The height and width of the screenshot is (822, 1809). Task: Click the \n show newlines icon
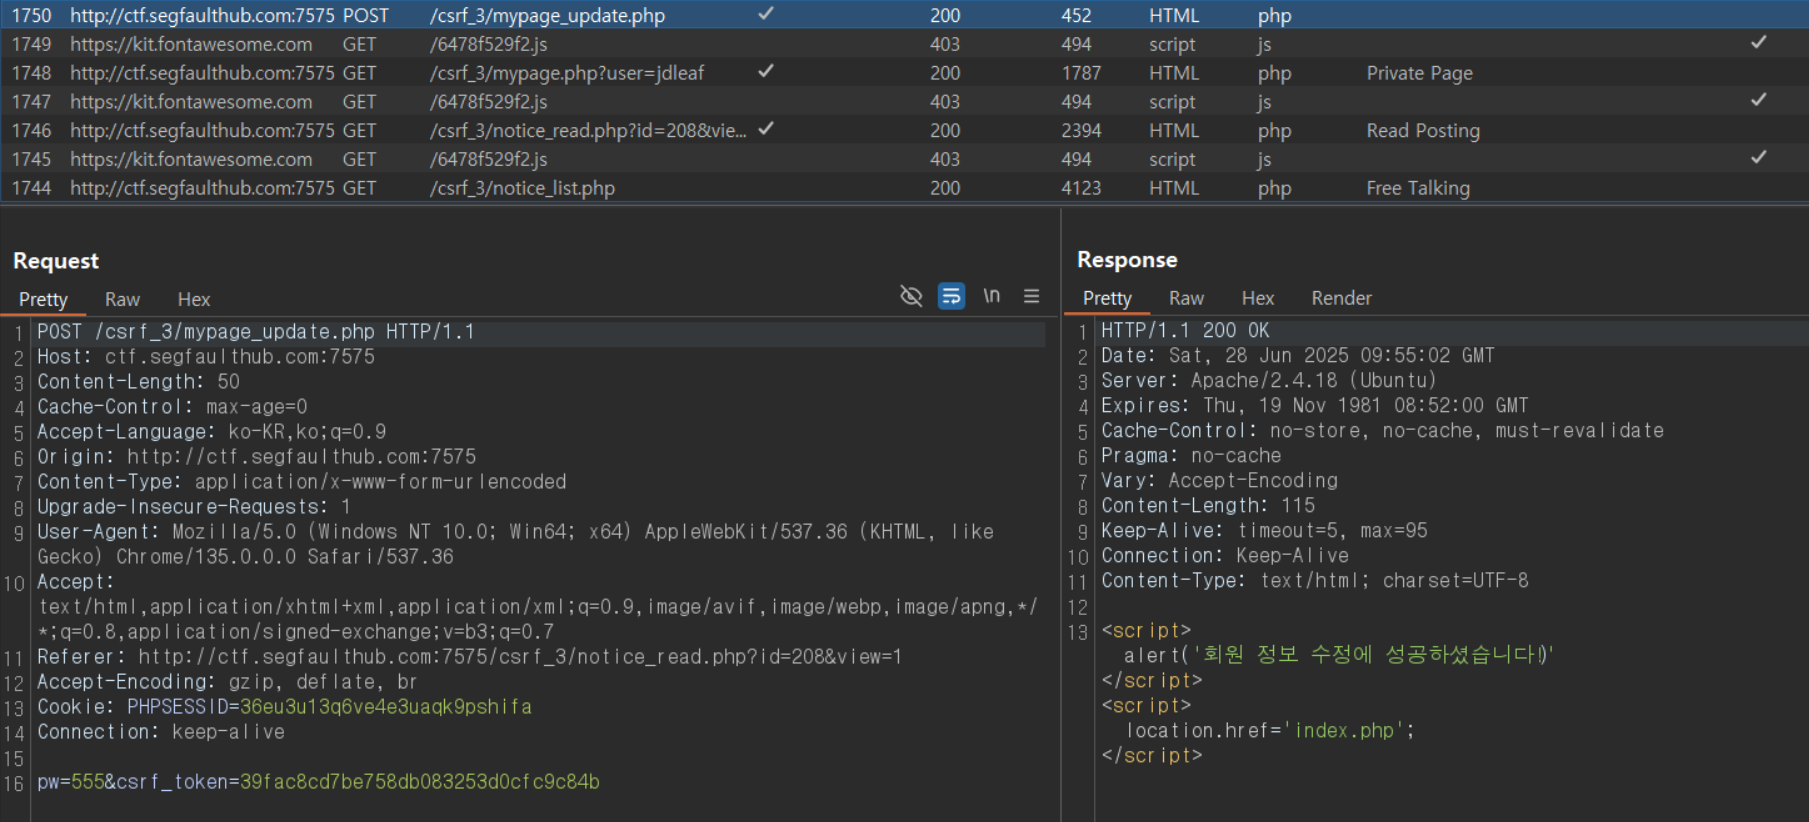(x=991, y=296)
